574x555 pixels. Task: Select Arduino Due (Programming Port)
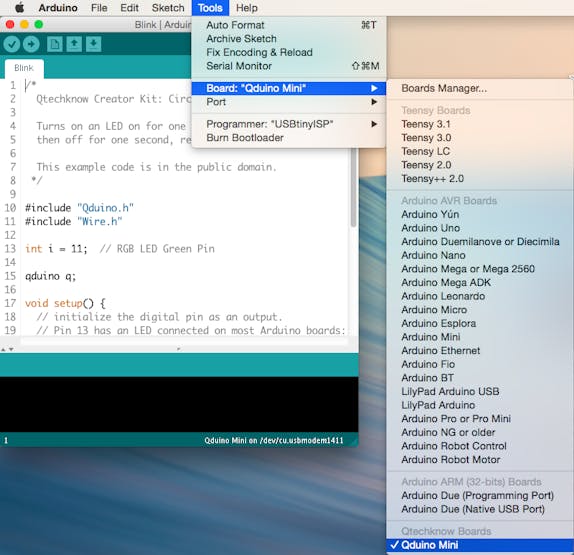[480, 495]
